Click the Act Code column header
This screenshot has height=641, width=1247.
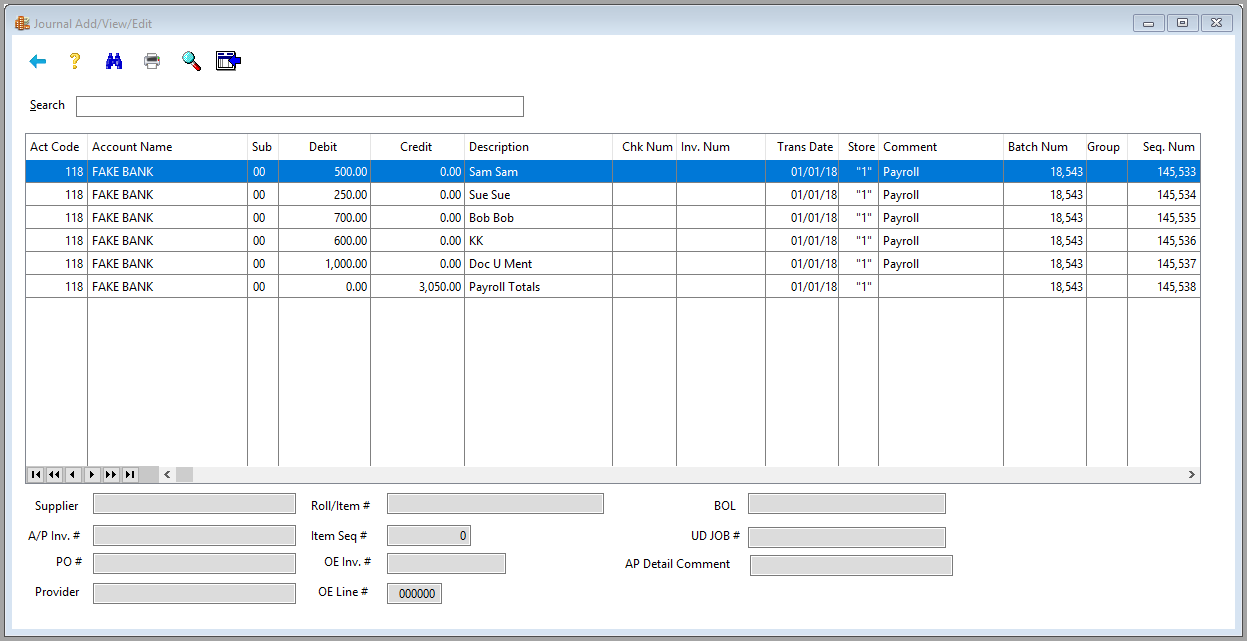57,147
